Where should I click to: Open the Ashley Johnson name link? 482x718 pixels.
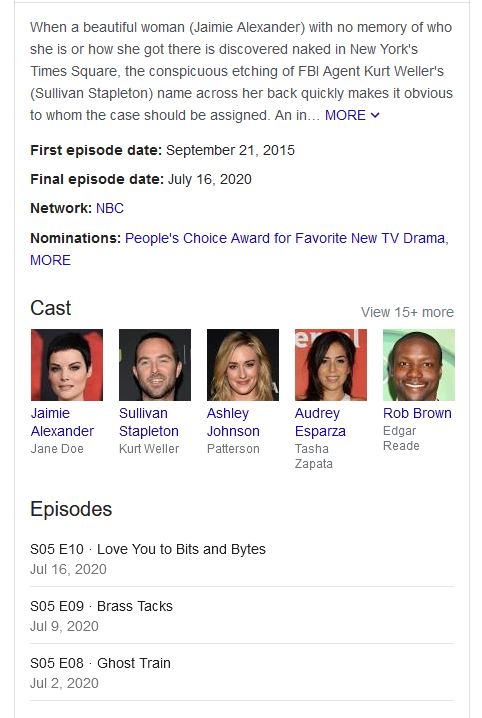pos(233,422)
